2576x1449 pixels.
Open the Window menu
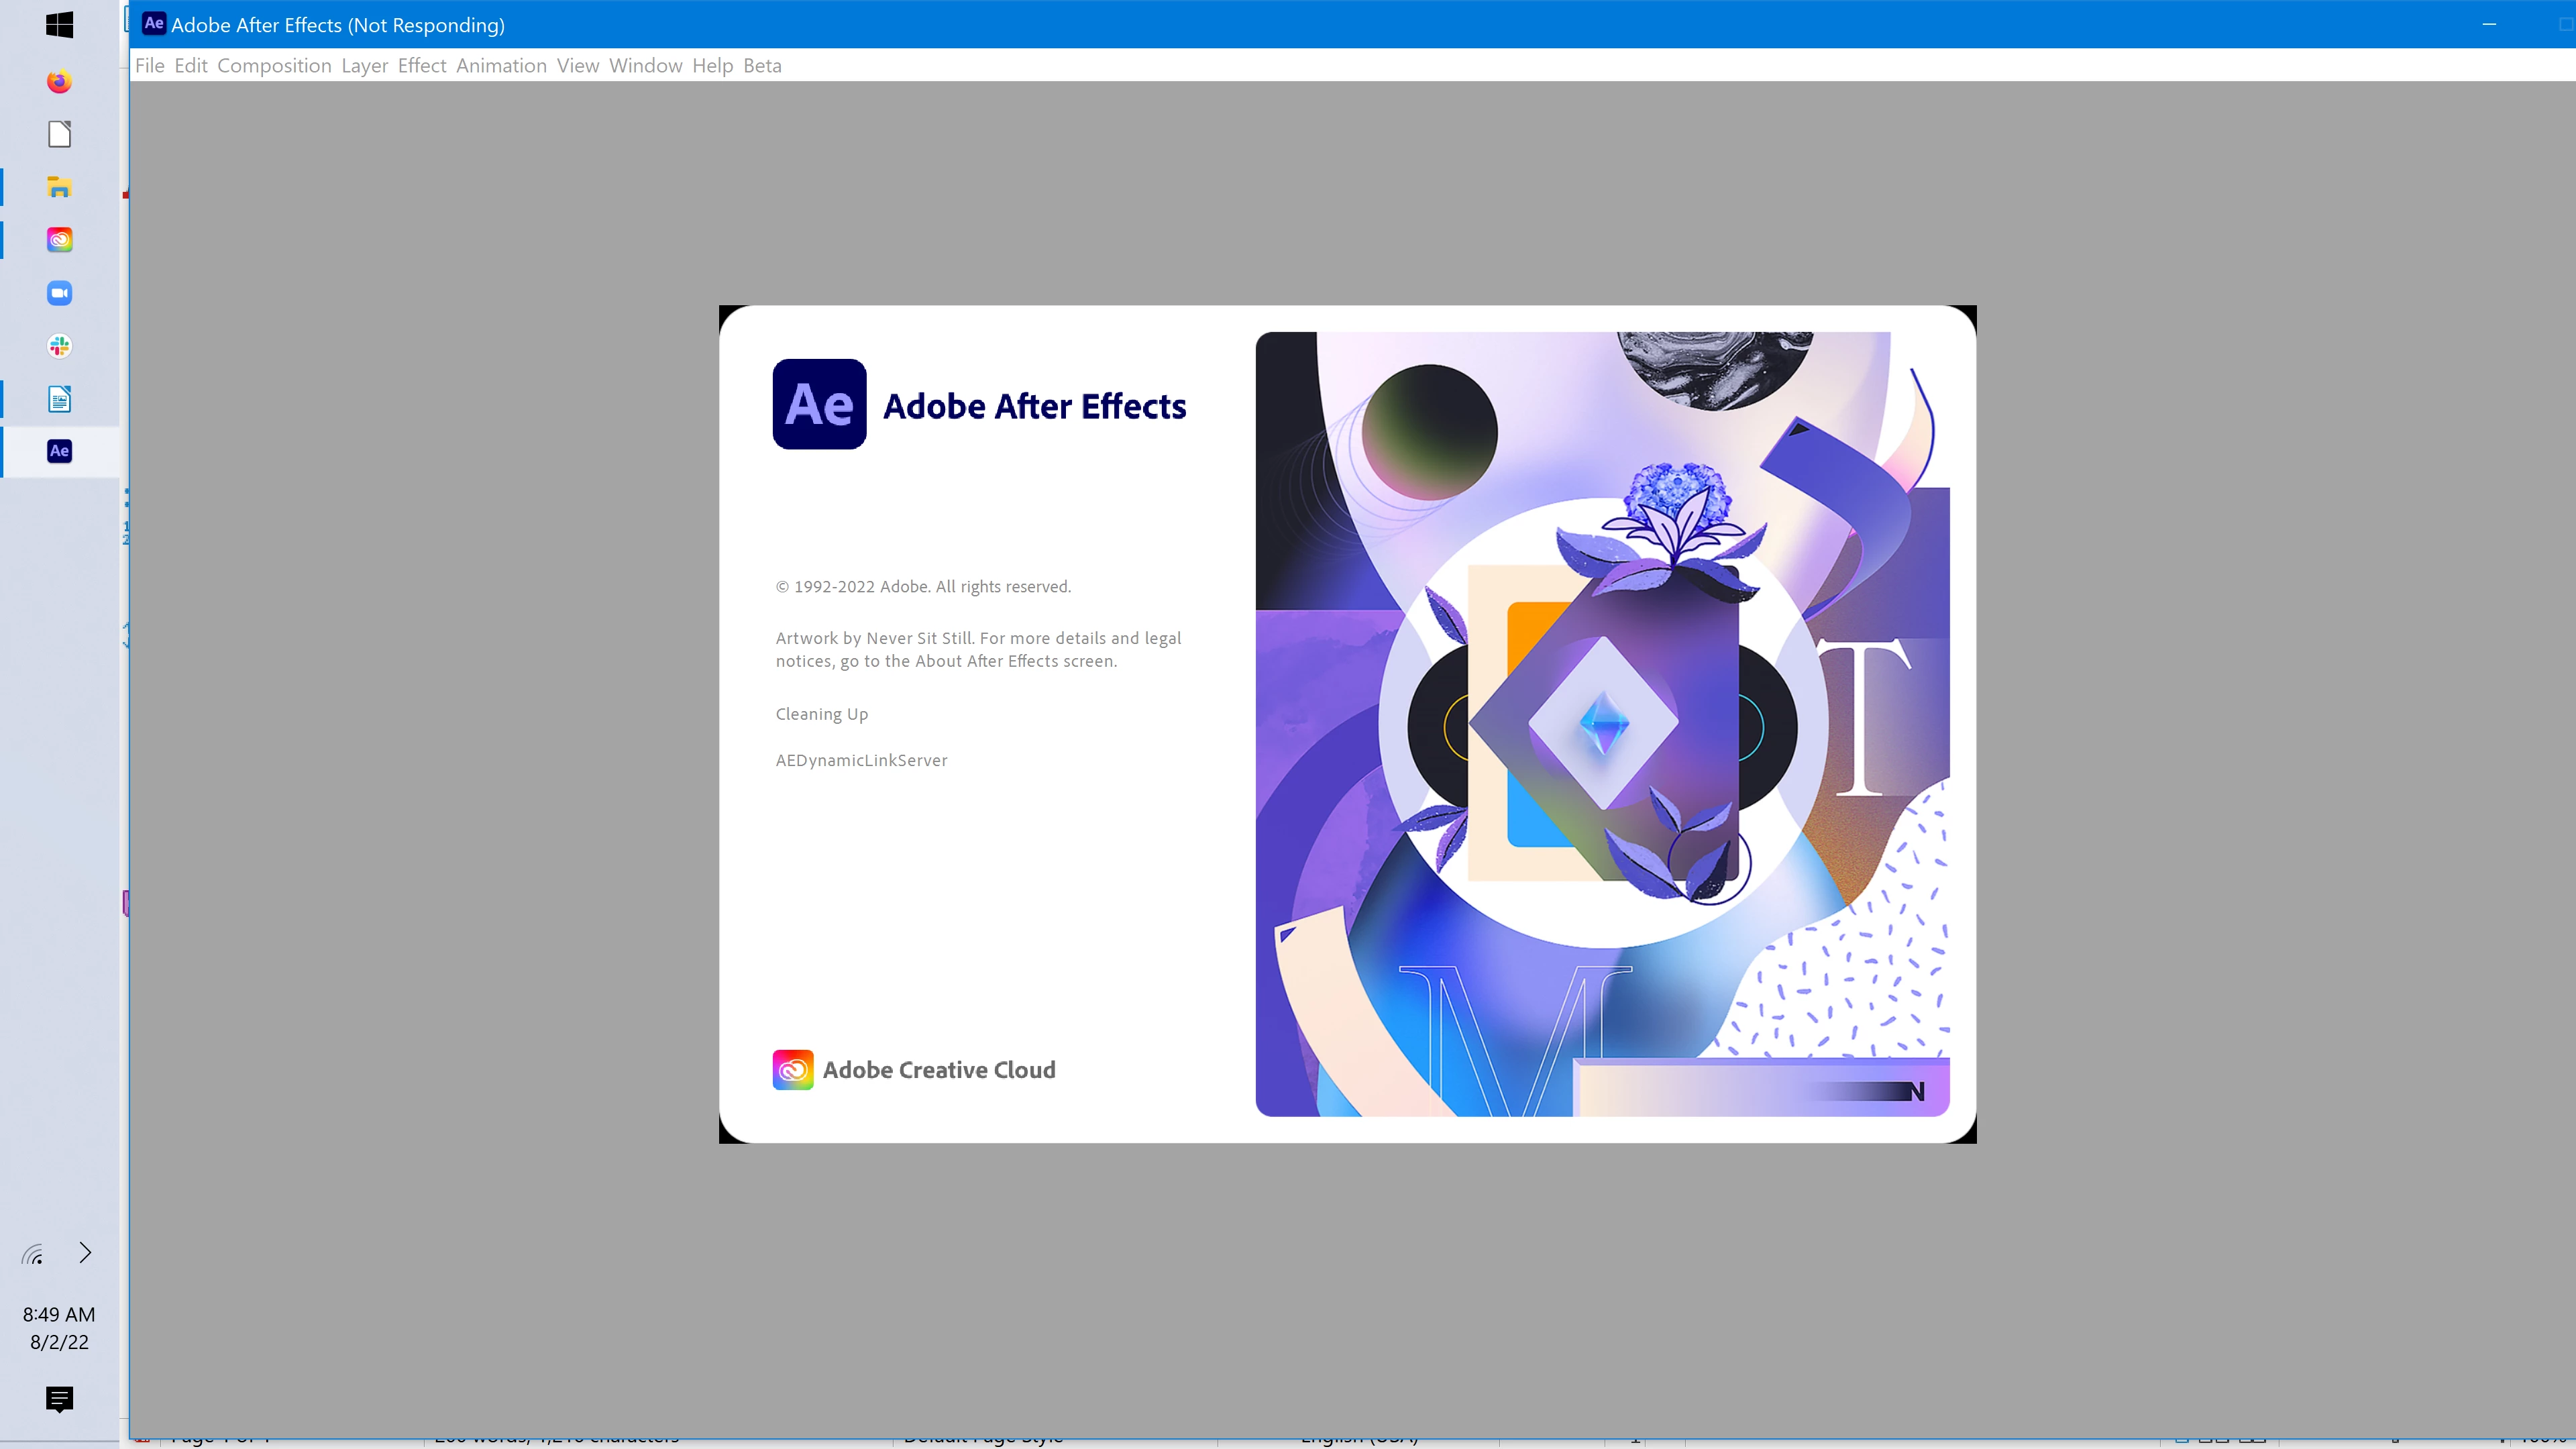coord(645,66)
